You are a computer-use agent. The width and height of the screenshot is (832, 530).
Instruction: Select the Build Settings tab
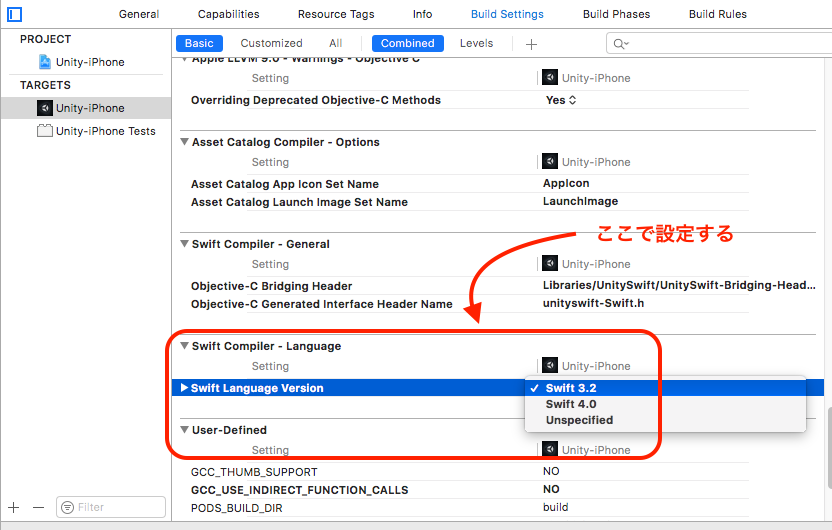(507, 14)
